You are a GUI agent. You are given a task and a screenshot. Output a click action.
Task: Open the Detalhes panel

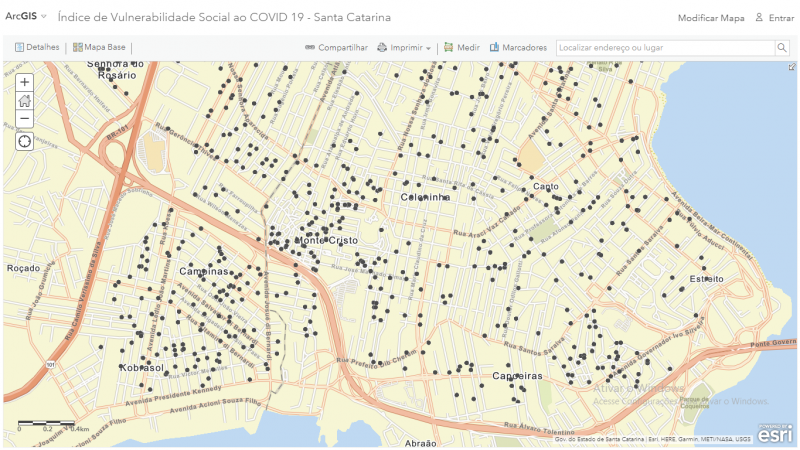pyautogui.click(x=37, y=47)
